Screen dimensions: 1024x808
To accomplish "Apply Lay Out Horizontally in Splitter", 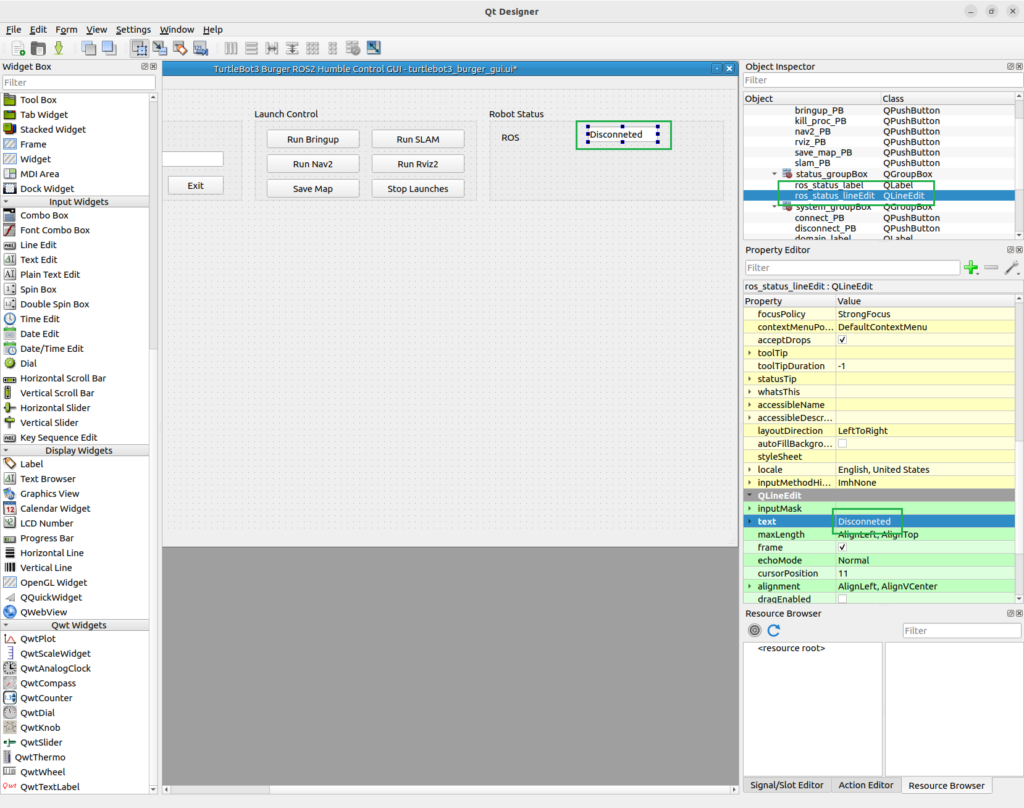I will point(272,48).
